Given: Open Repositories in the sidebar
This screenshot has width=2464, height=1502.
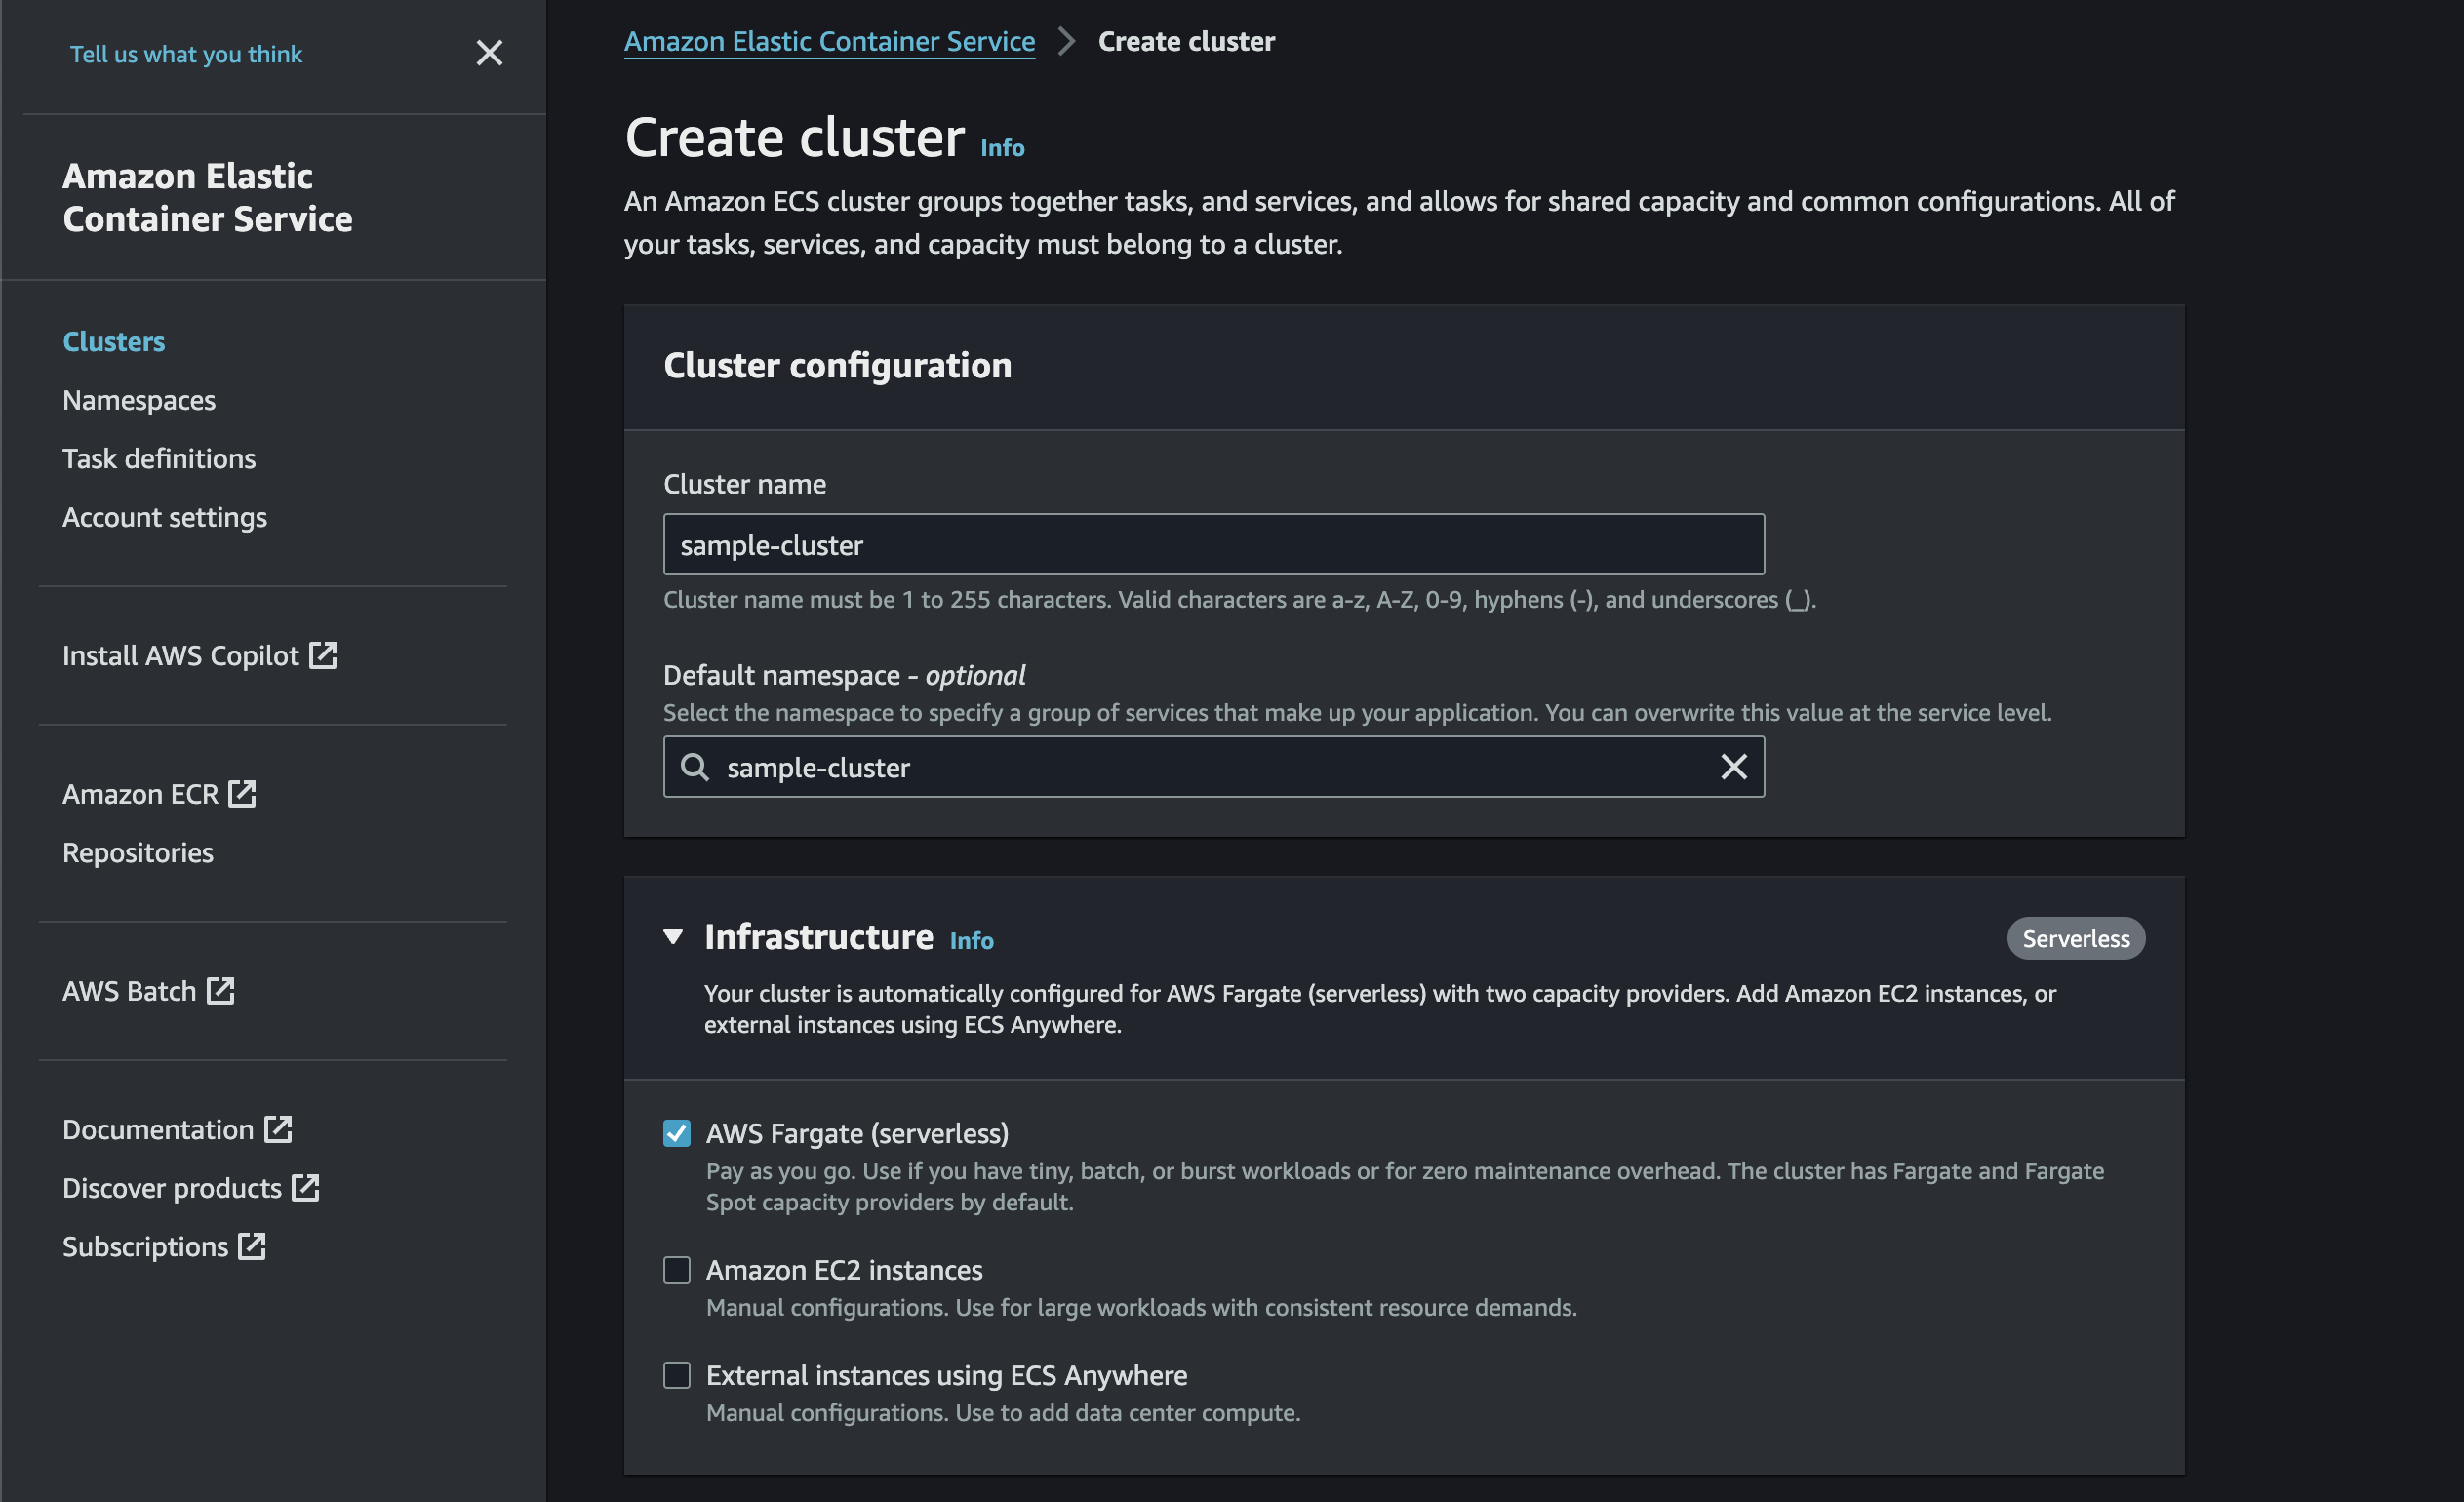Looking at the screenshot, I should coord(138,852).
